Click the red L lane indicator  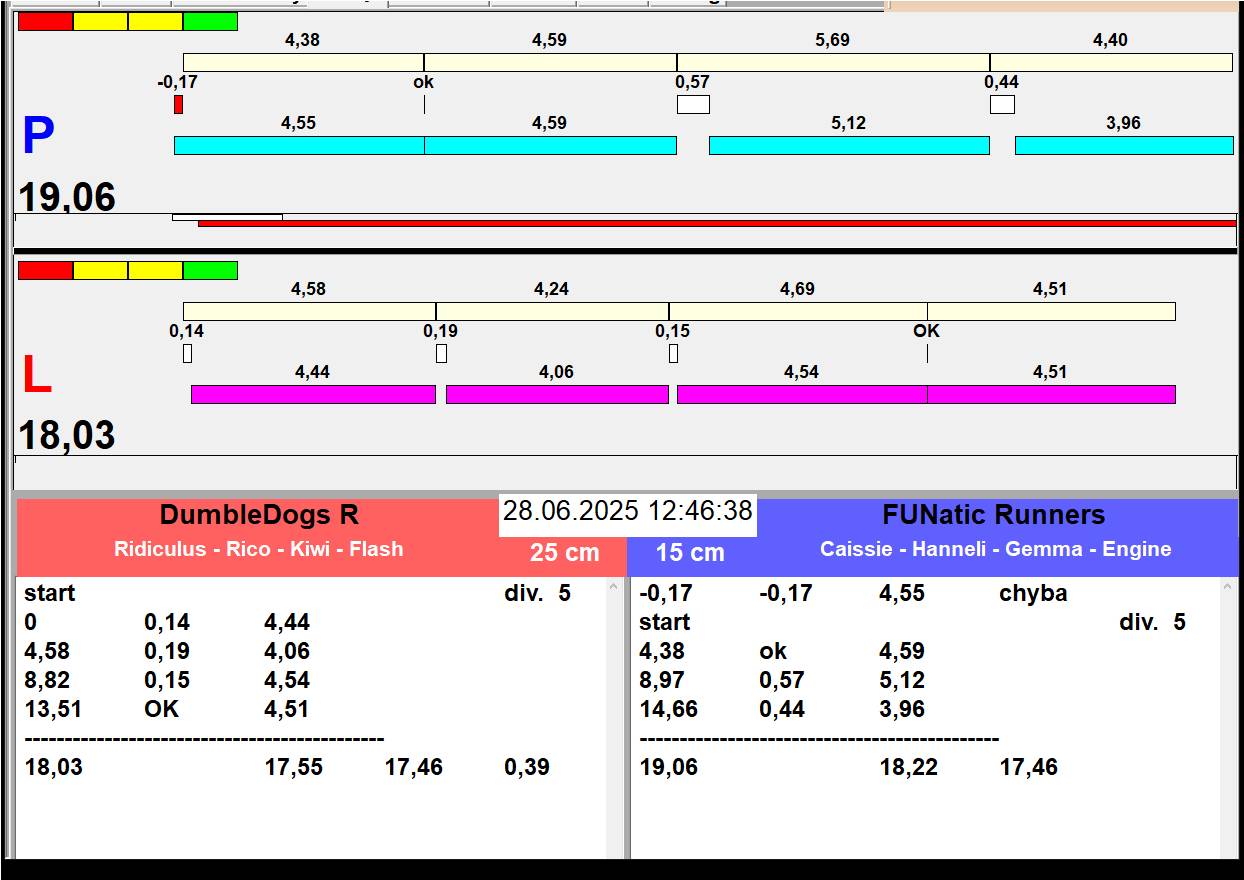(x=36, y=376)
